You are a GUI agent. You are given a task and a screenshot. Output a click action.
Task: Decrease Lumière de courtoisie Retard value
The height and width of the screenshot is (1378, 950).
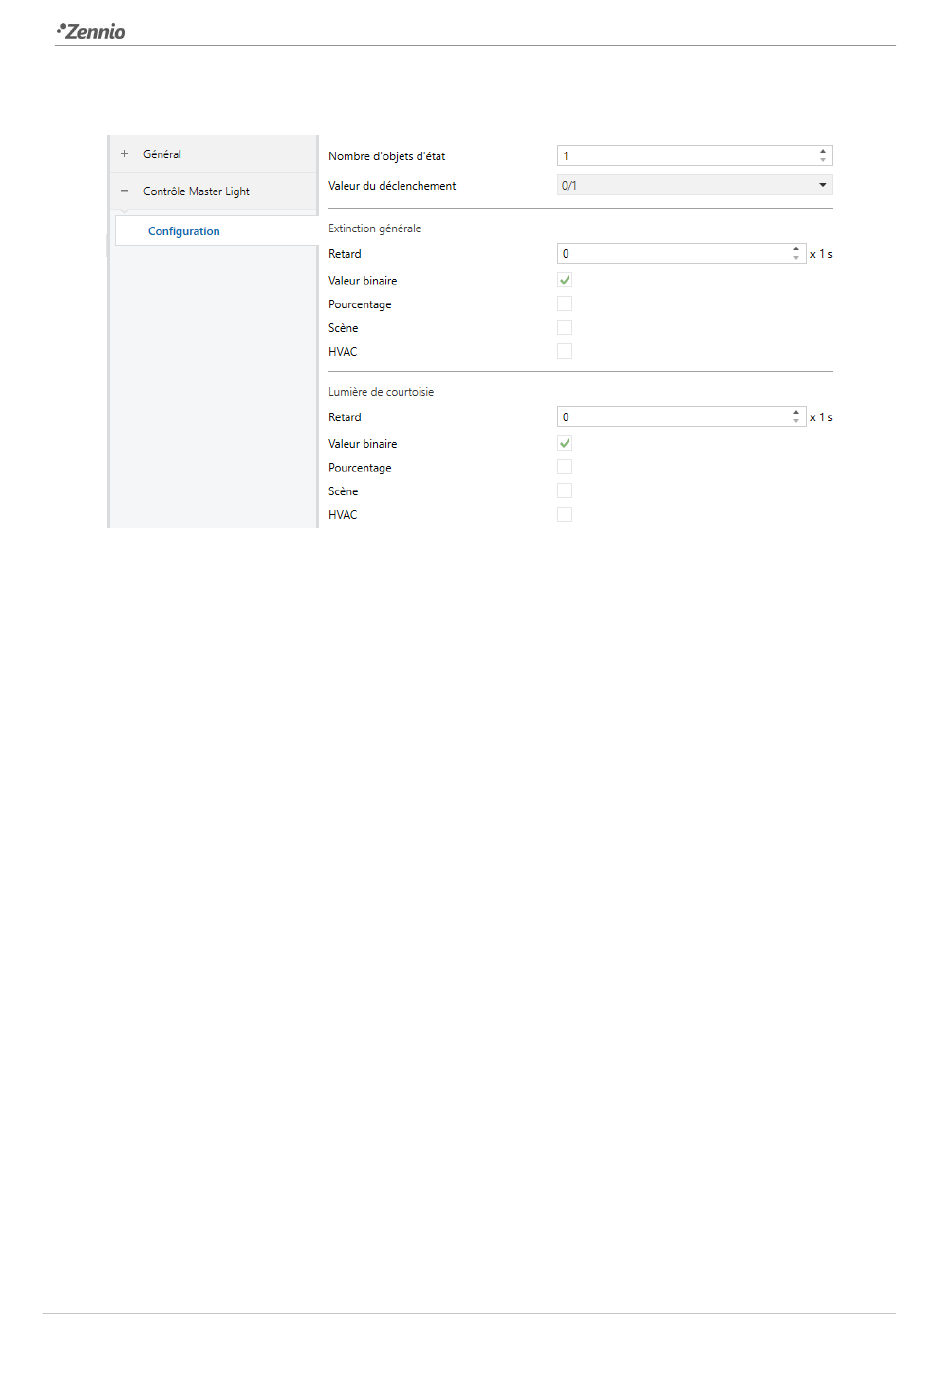click(x=796, y=422)
